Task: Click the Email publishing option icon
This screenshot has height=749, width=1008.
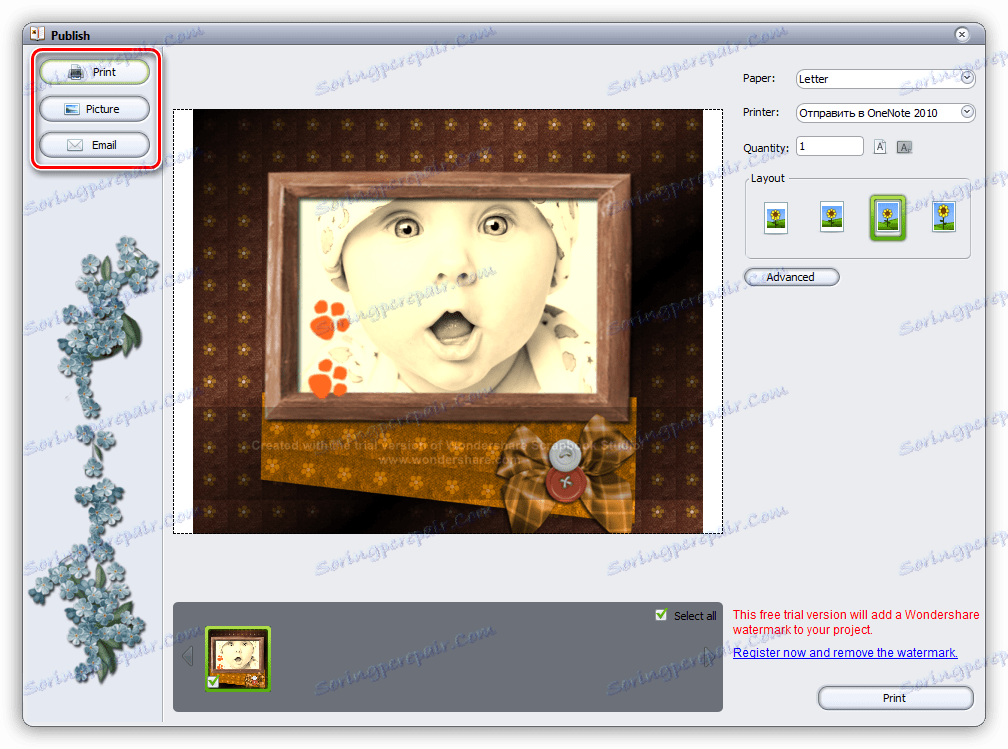Action: [x=93, y=144]
